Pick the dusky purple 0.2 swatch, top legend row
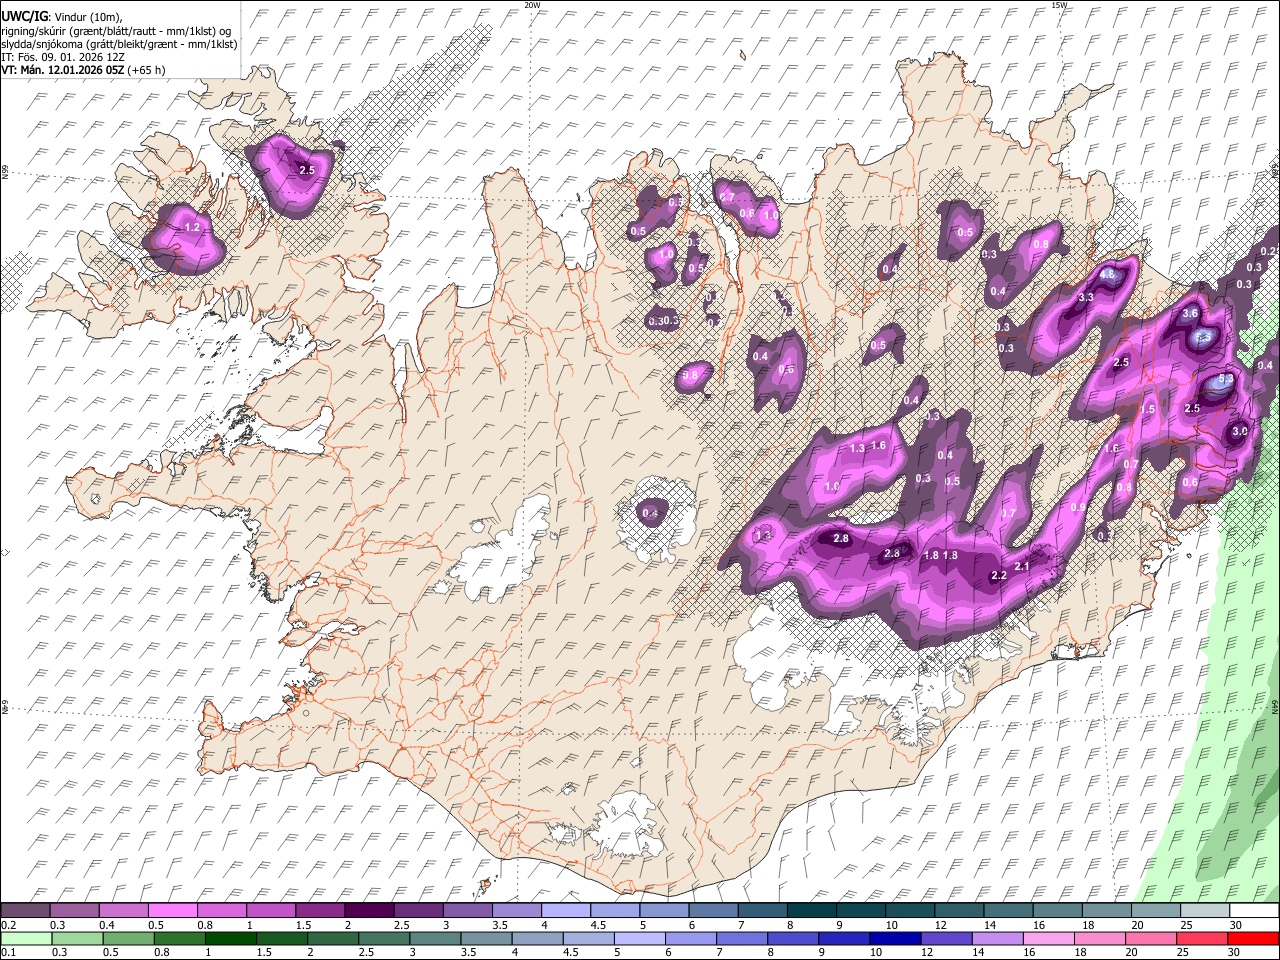 click(x=25, y=911)
